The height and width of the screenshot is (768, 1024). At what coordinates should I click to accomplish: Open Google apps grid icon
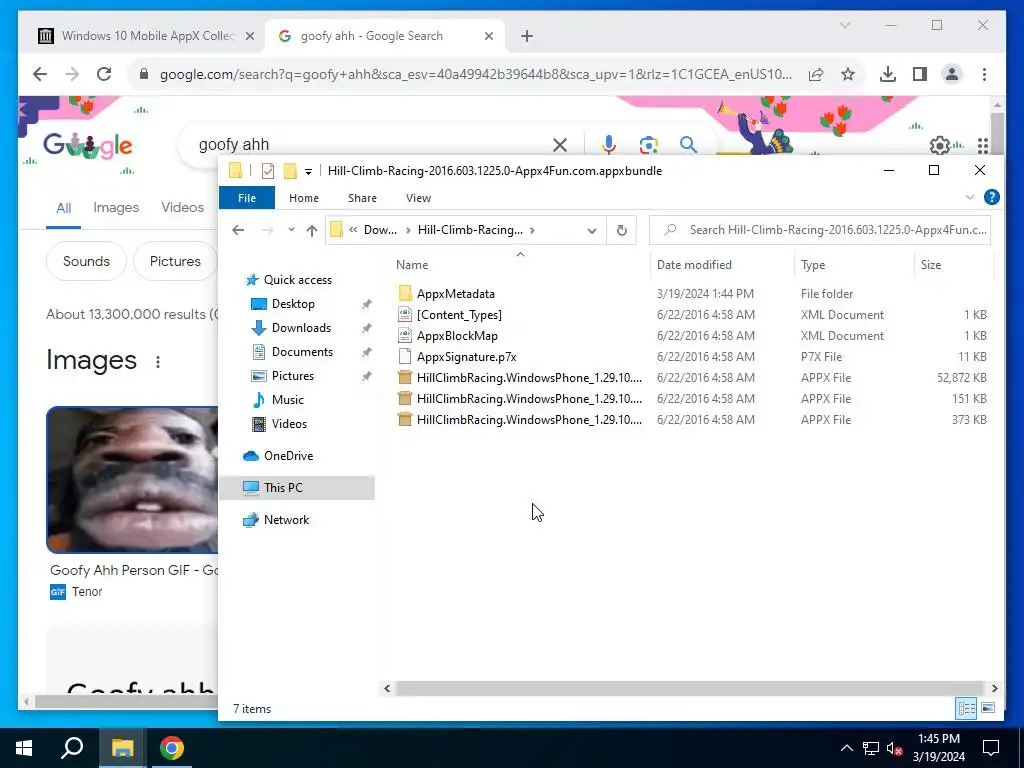[x=983, y=144]
